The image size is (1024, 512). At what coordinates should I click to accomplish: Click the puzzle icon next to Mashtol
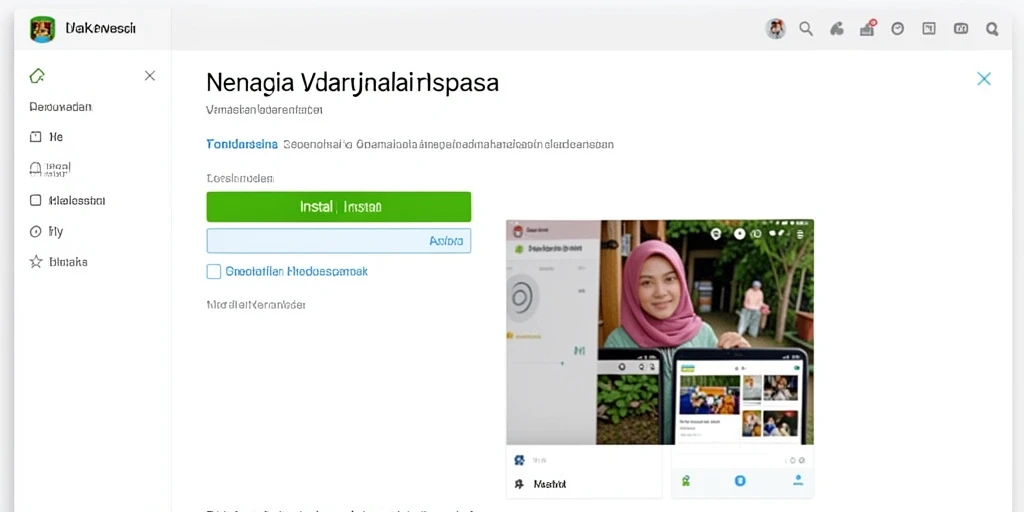(519, 484)
